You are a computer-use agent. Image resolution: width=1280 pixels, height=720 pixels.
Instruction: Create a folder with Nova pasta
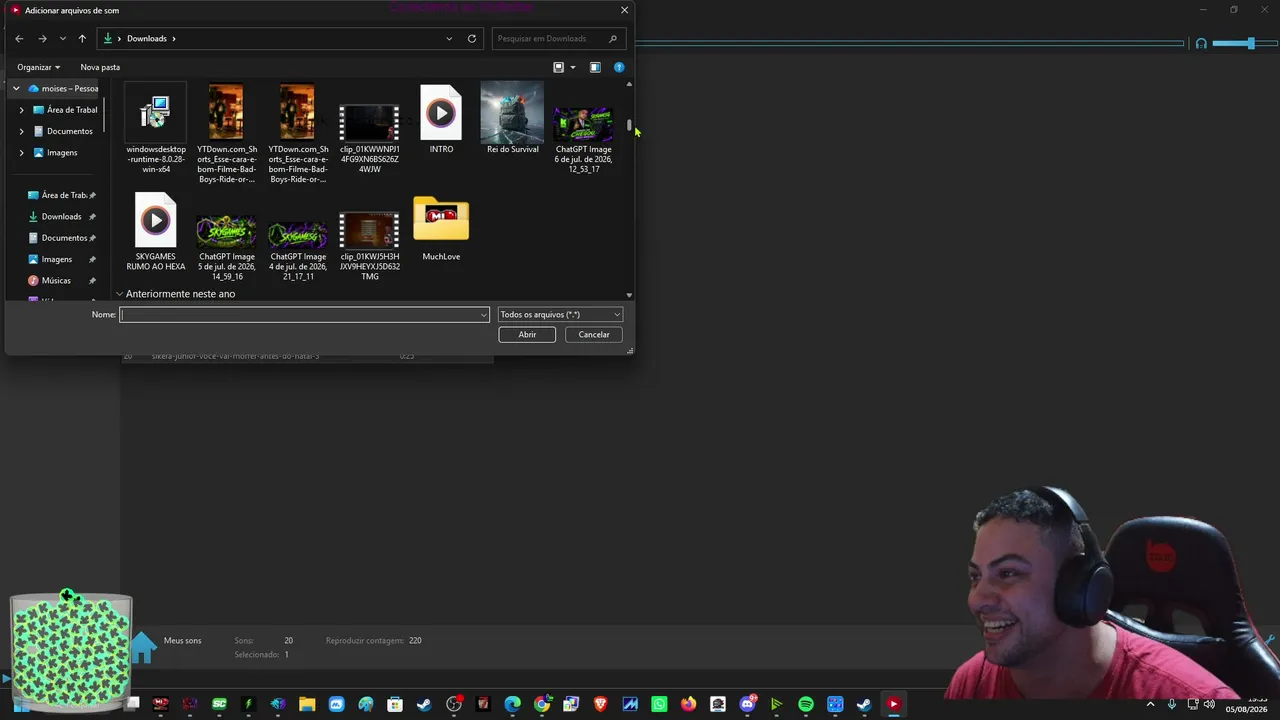[x=100, y=67]
